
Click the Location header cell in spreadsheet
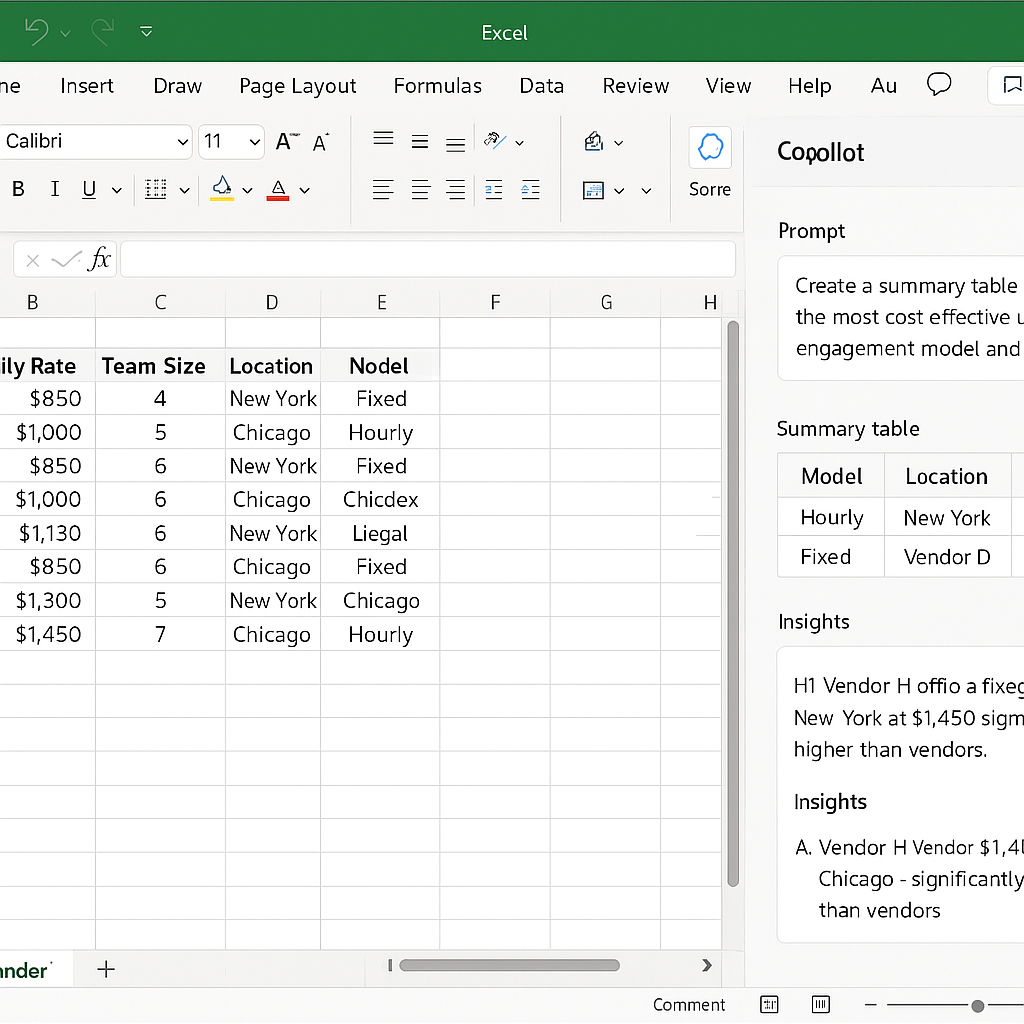point(272,366)
